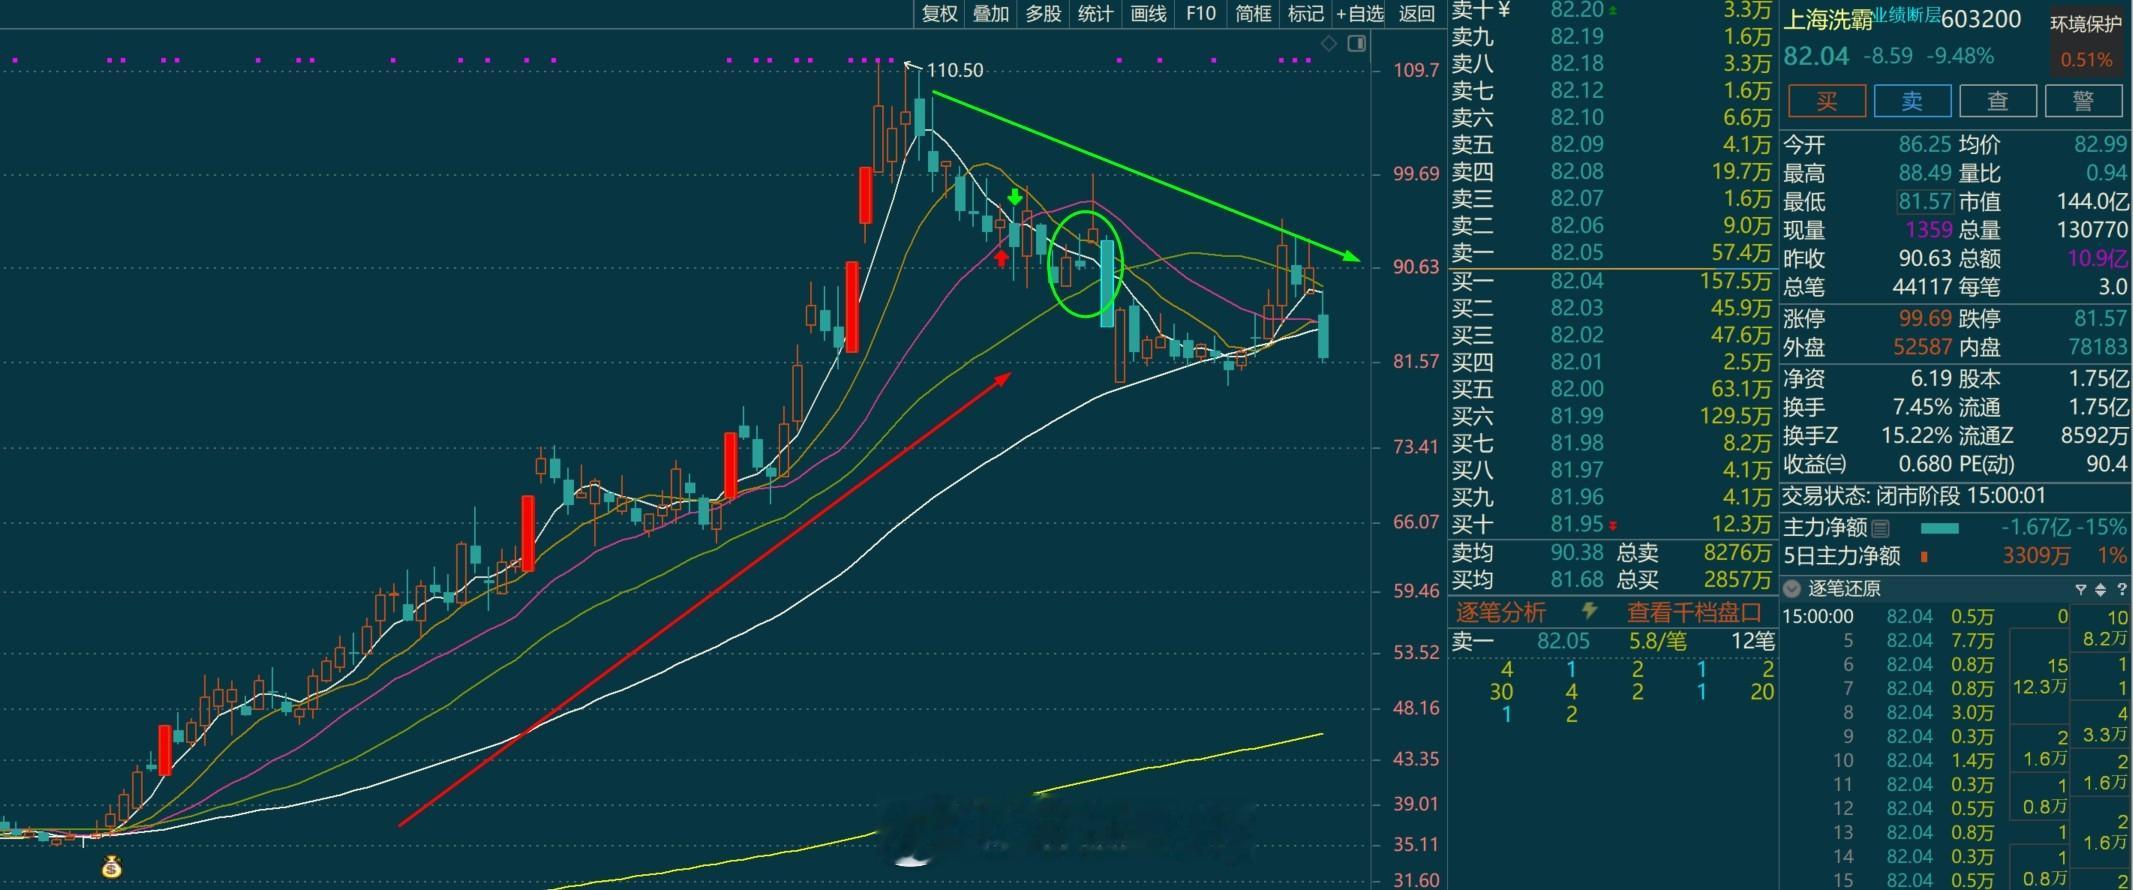Click the 市值 value 144.0亿
Viewport: 2133px width, 890px height.
tap(2092, 201)
